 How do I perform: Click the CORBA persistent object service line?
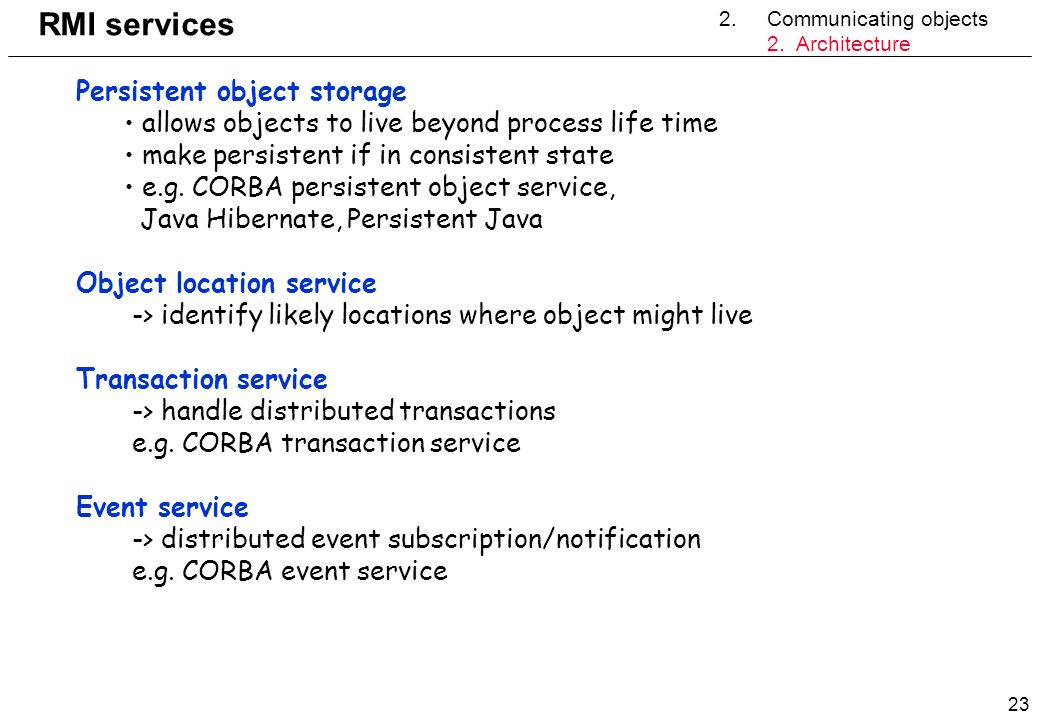tap(370, 187)
